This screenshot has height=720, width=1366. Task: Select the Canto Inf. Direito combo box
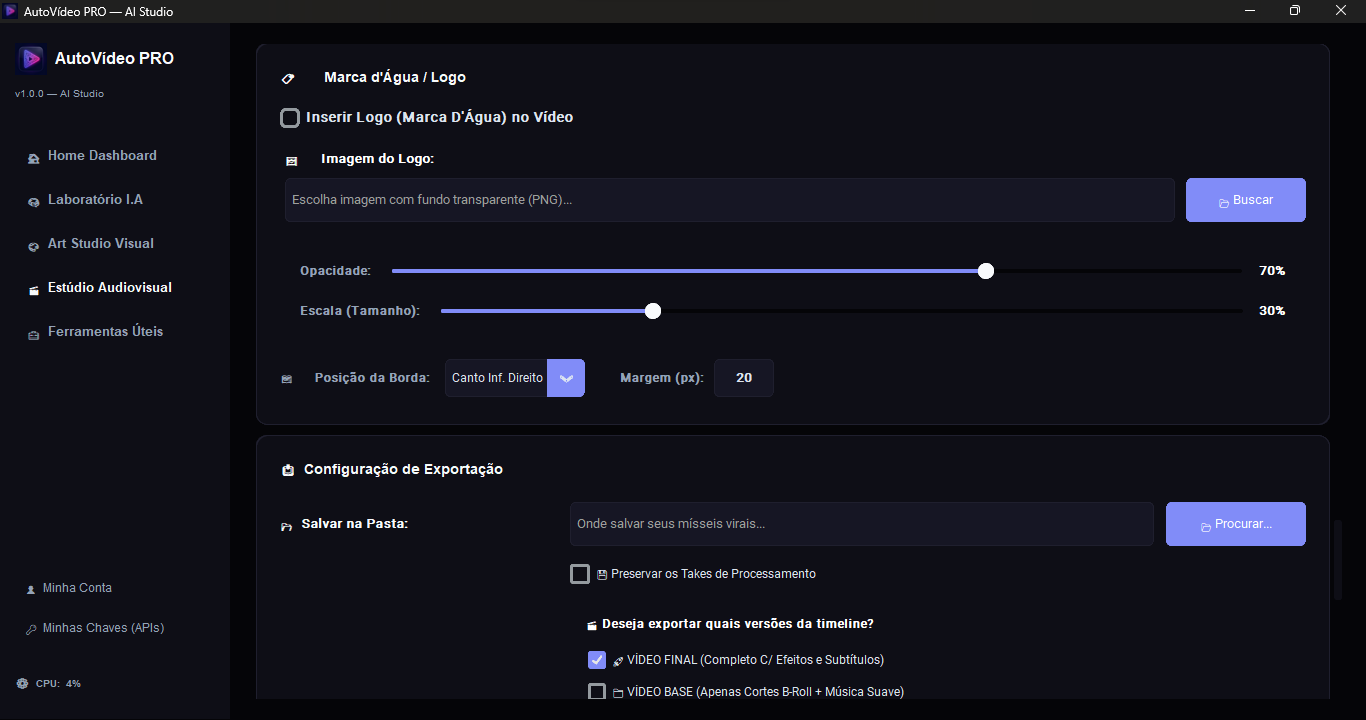pos(515,378)
